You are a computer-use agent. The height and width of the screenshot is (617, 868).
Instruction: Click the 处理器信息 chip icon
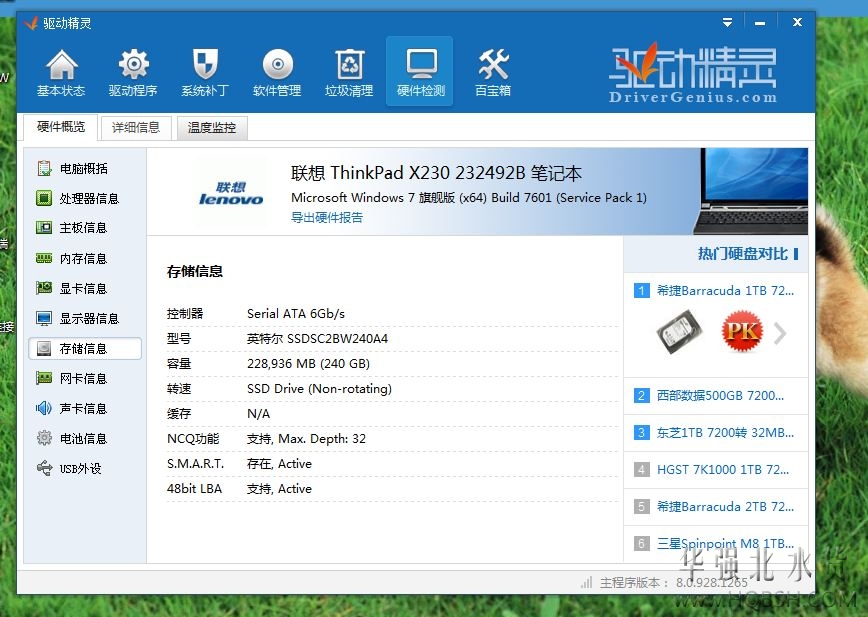point(44,198)
